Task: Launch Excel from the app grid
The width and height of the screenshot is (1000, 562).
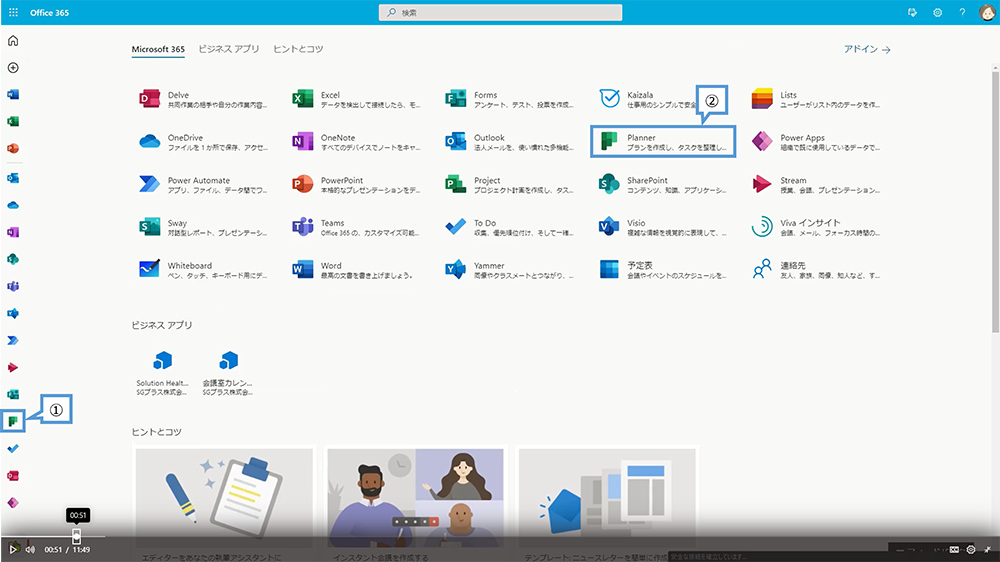Action: tap(356, 99)
